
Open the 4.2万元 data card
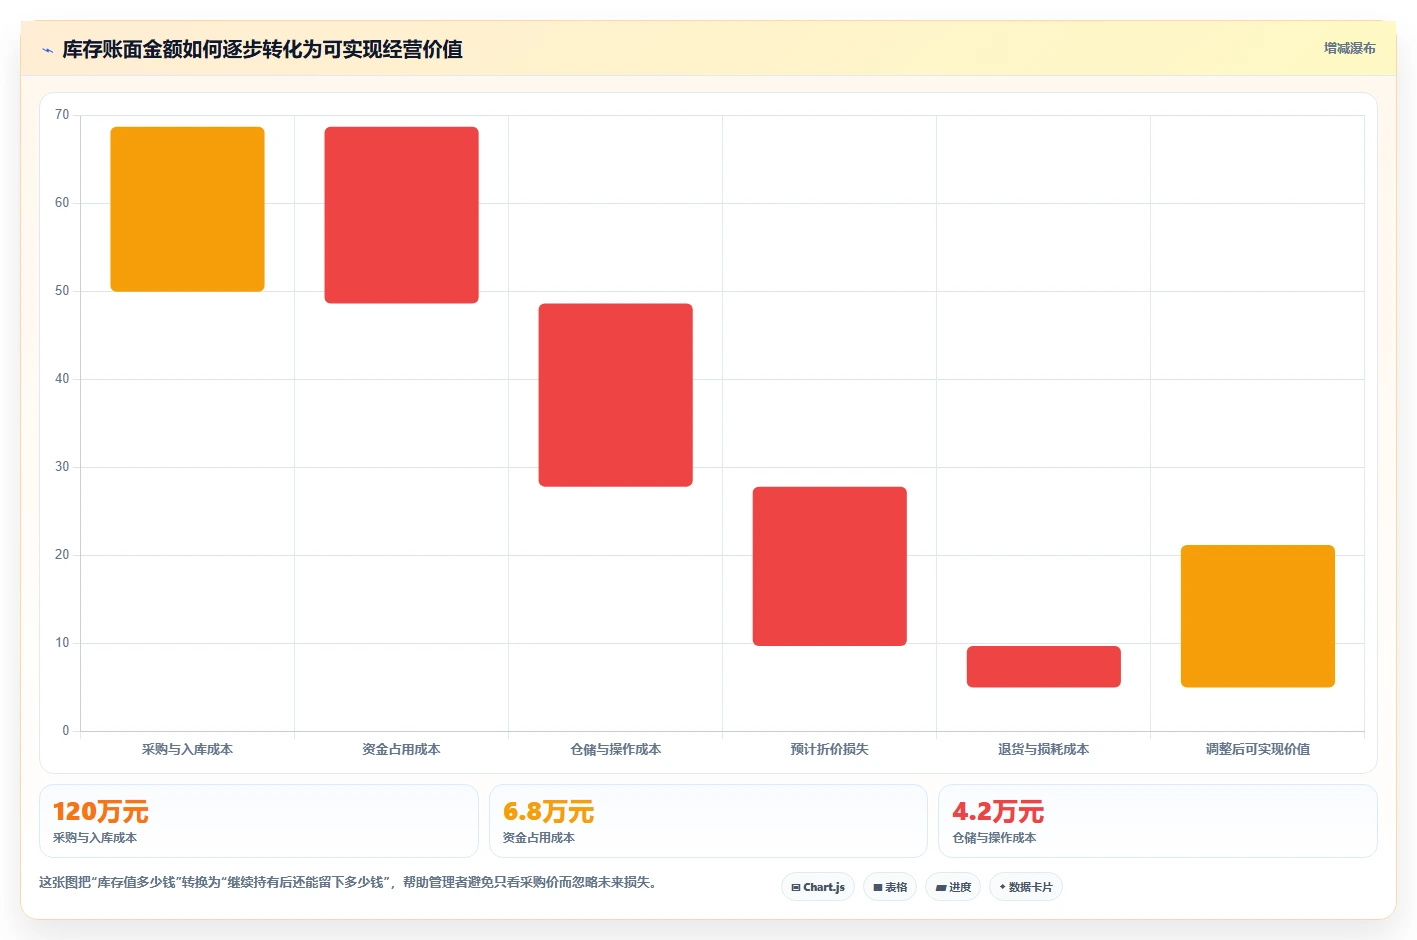coord(1157,821)
